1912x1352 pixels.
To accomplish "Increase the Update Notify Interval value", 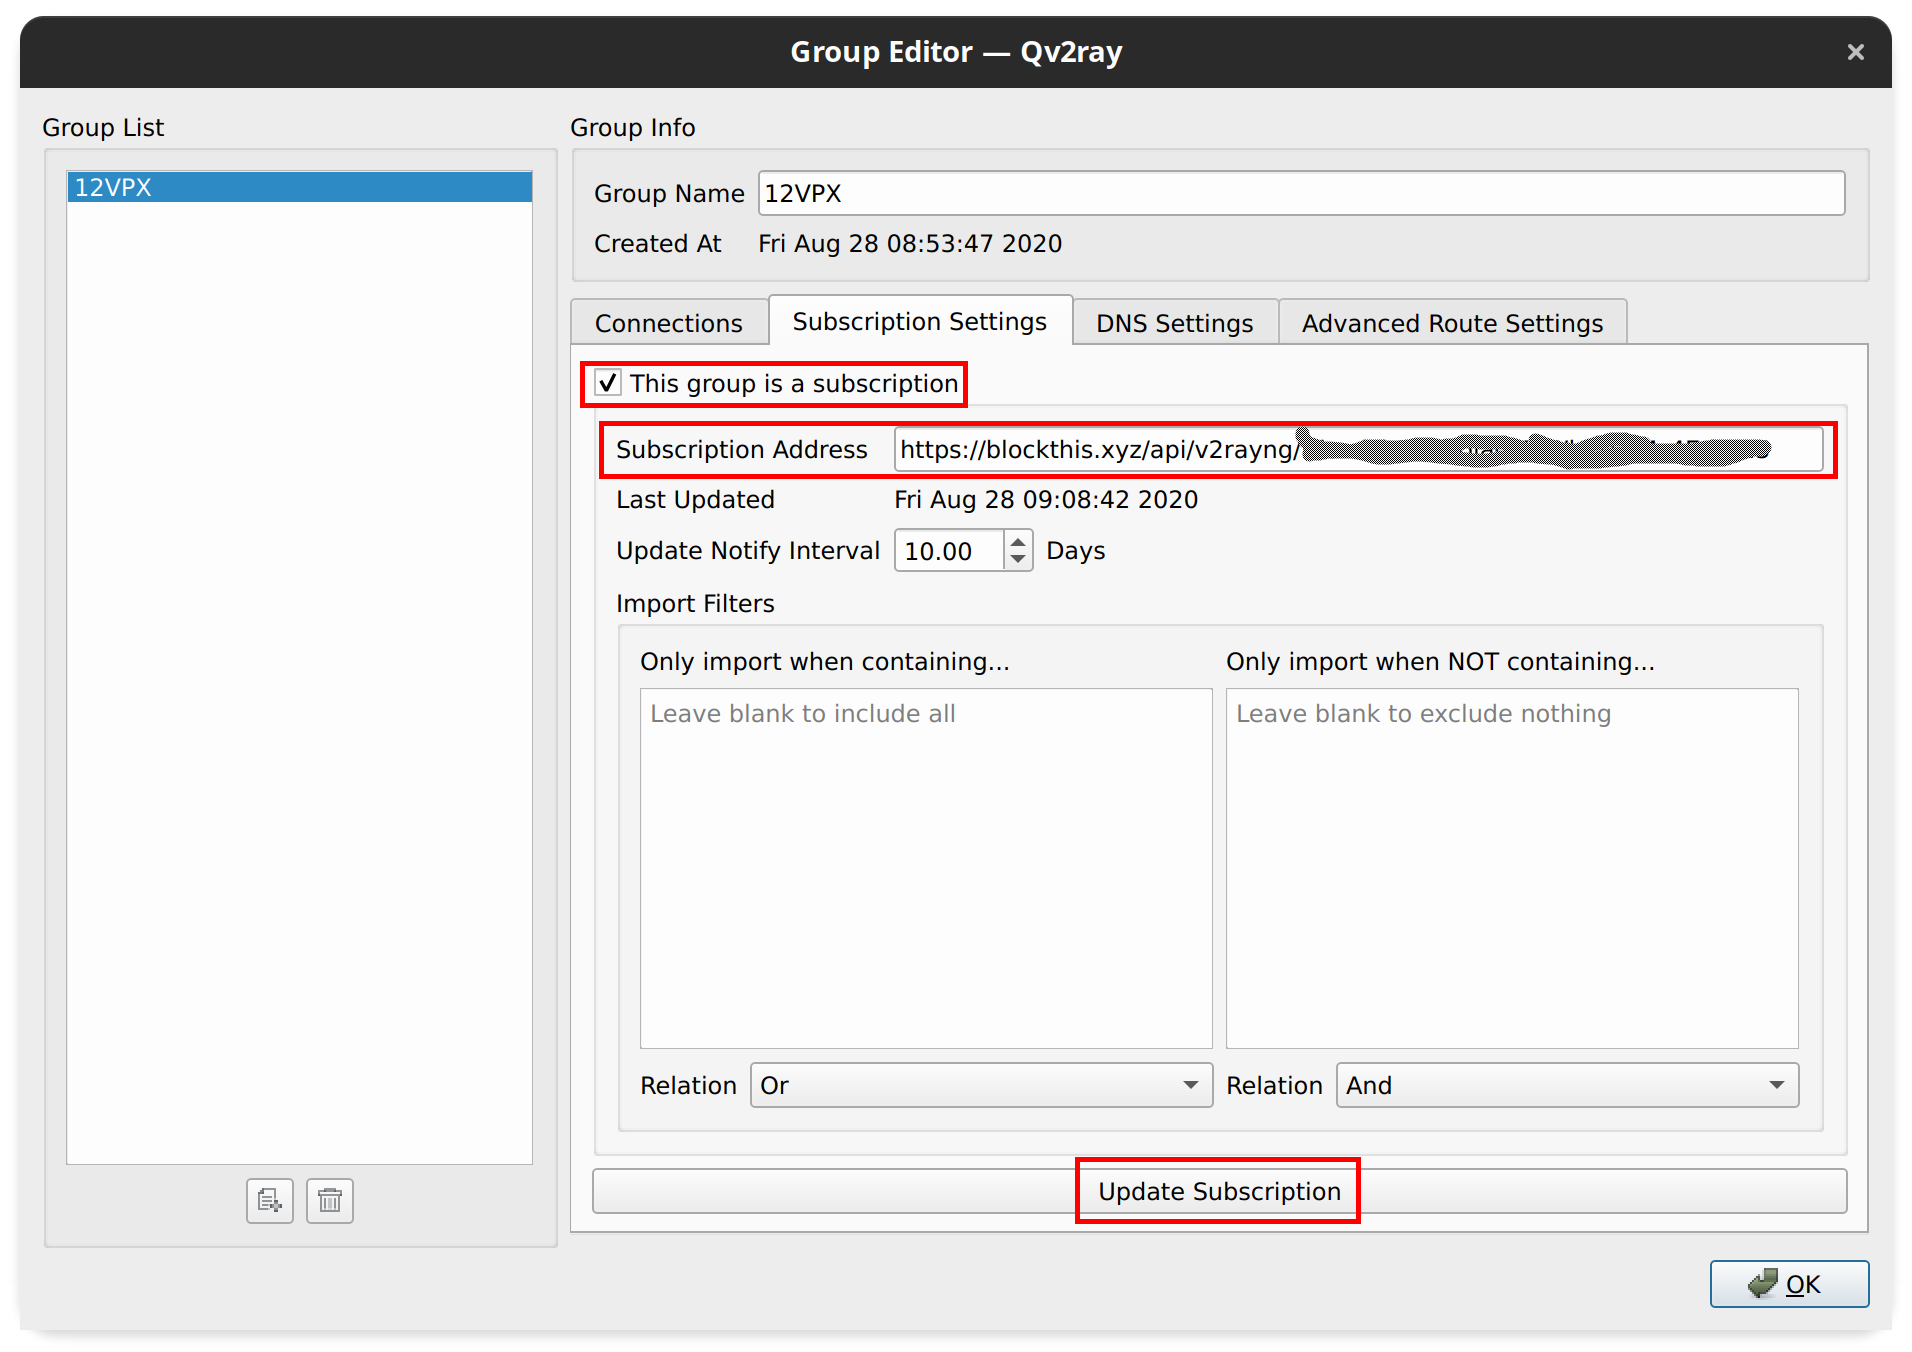I will pos(1018,541).
